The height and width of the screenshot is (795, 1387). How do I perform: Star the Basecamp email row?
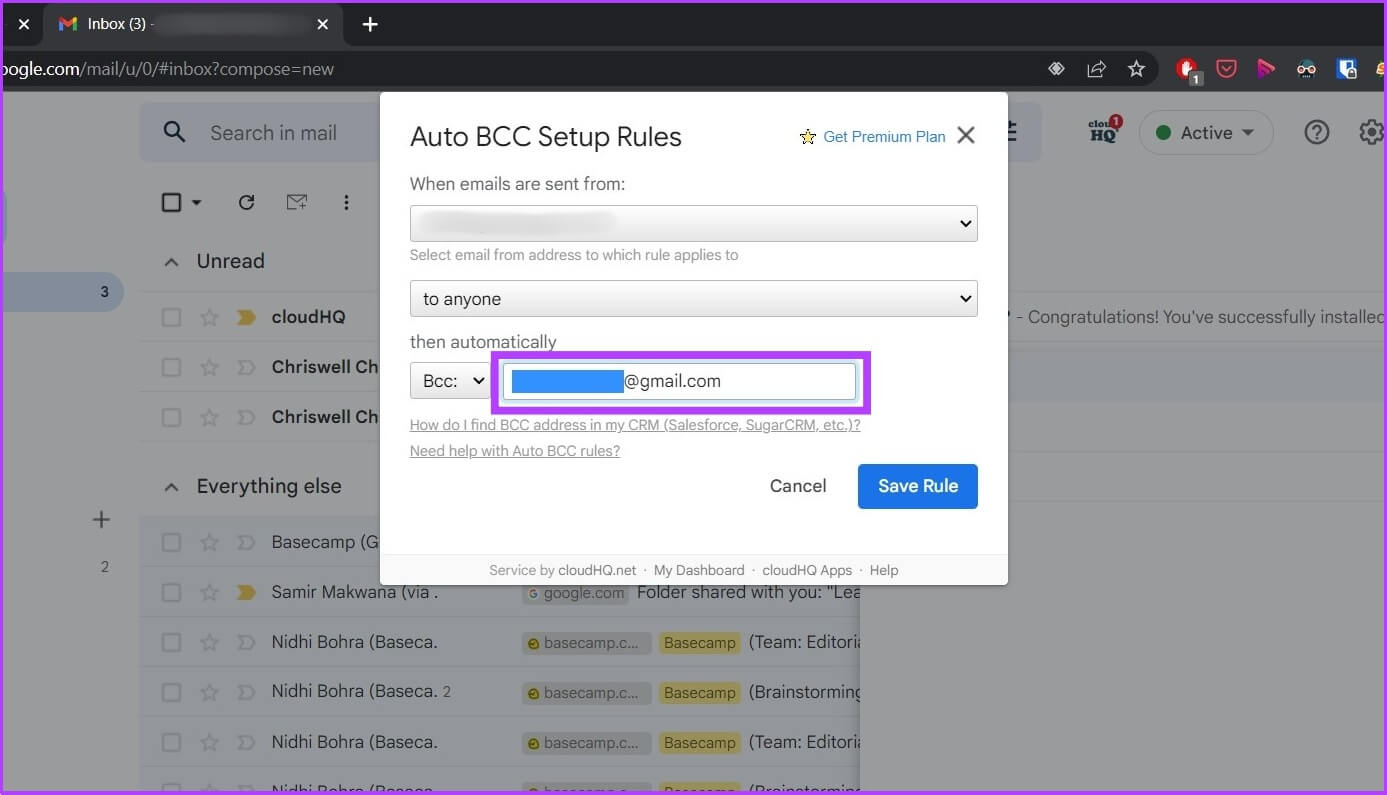pyautogui.click(x=209, y=542)
